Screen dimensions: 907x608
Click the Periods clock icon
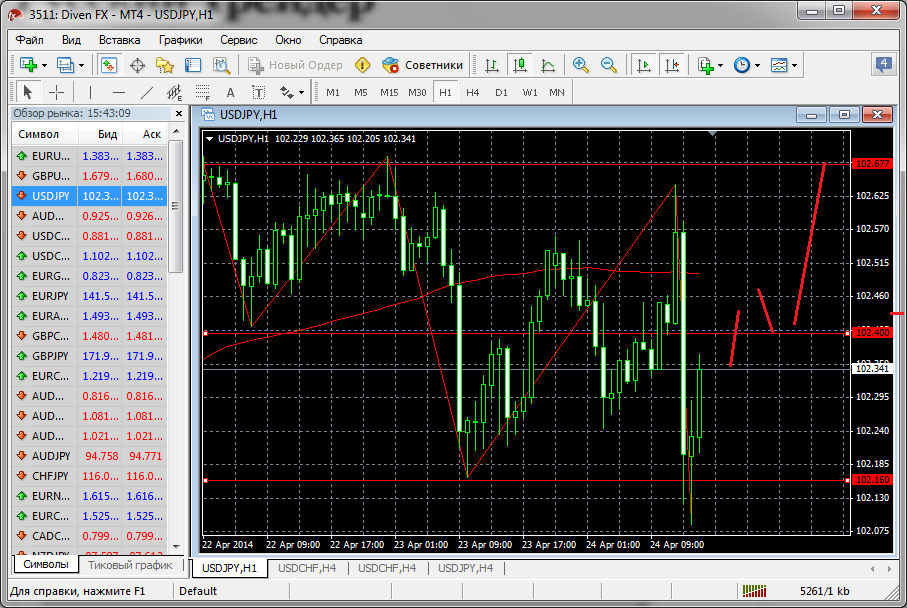tap(742, 65)
